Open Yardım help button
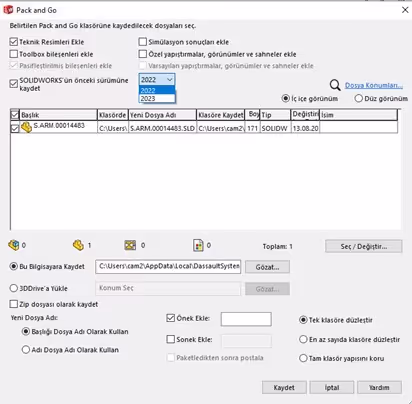This screenshot has height=404, width=412. [379, 388]
